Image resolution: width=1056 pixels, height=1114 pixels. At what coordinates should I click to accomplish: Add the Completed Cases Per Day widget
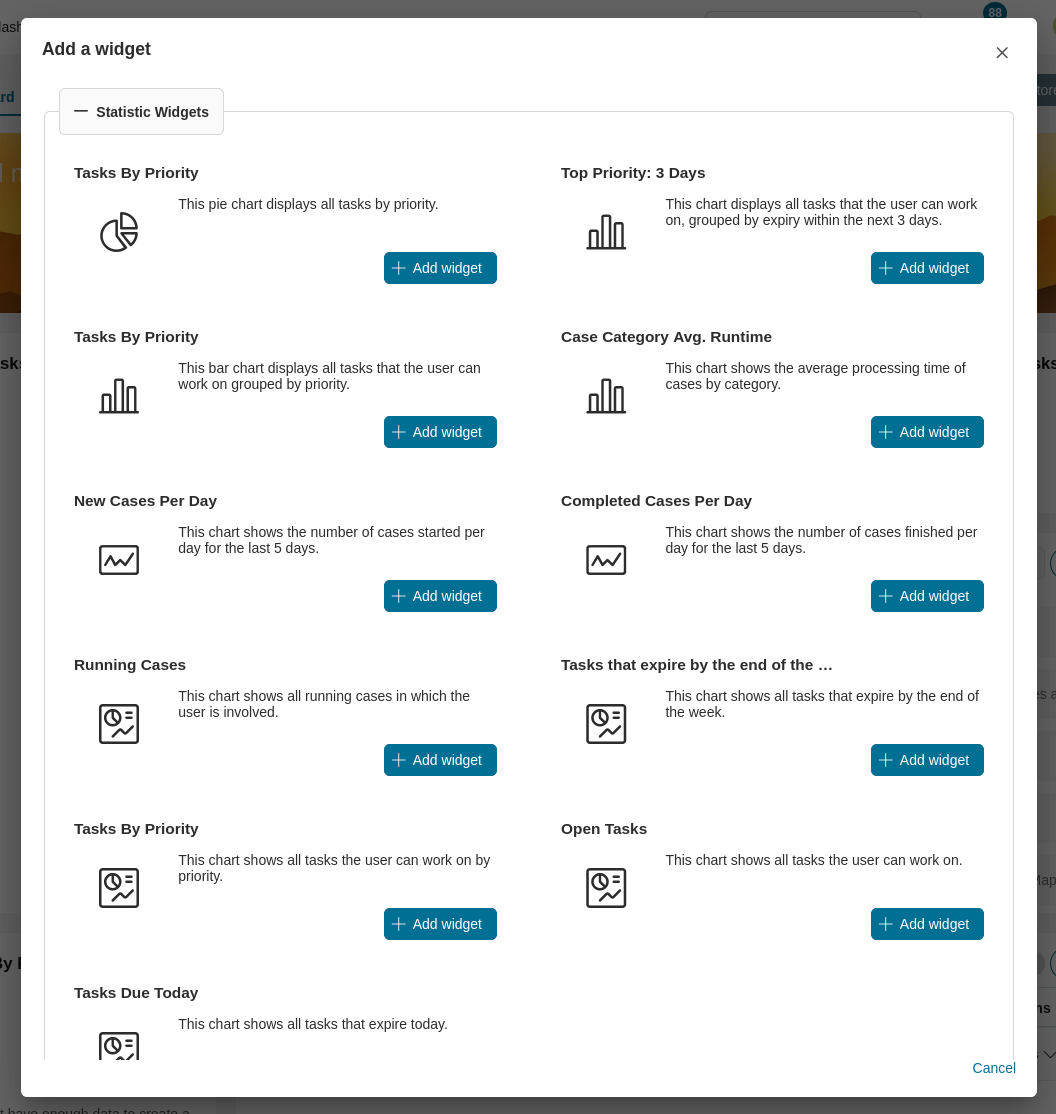point(927,596)
